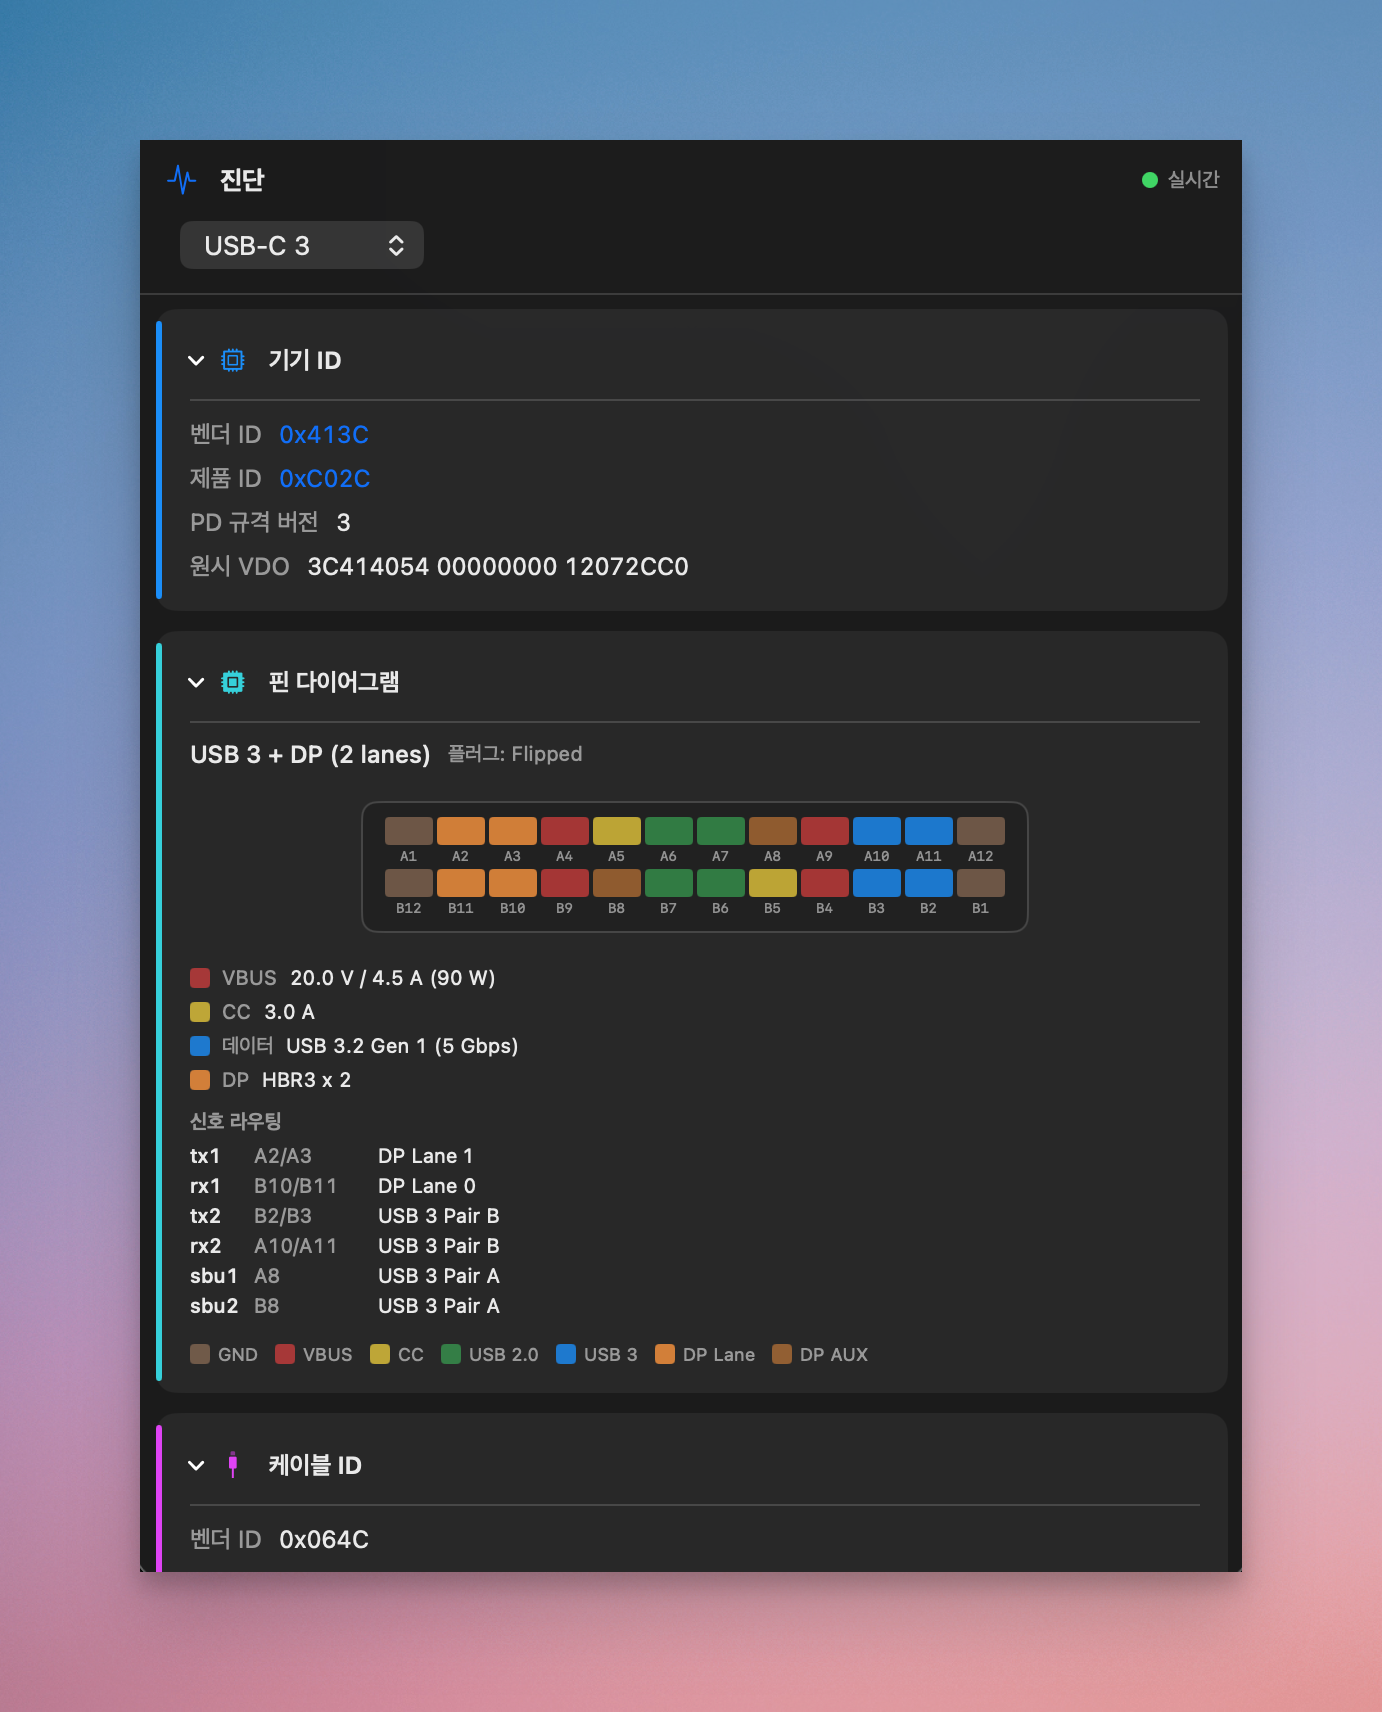
Task: Select pin A6 USB 2.0 swatch
Action: coord(669,831)
